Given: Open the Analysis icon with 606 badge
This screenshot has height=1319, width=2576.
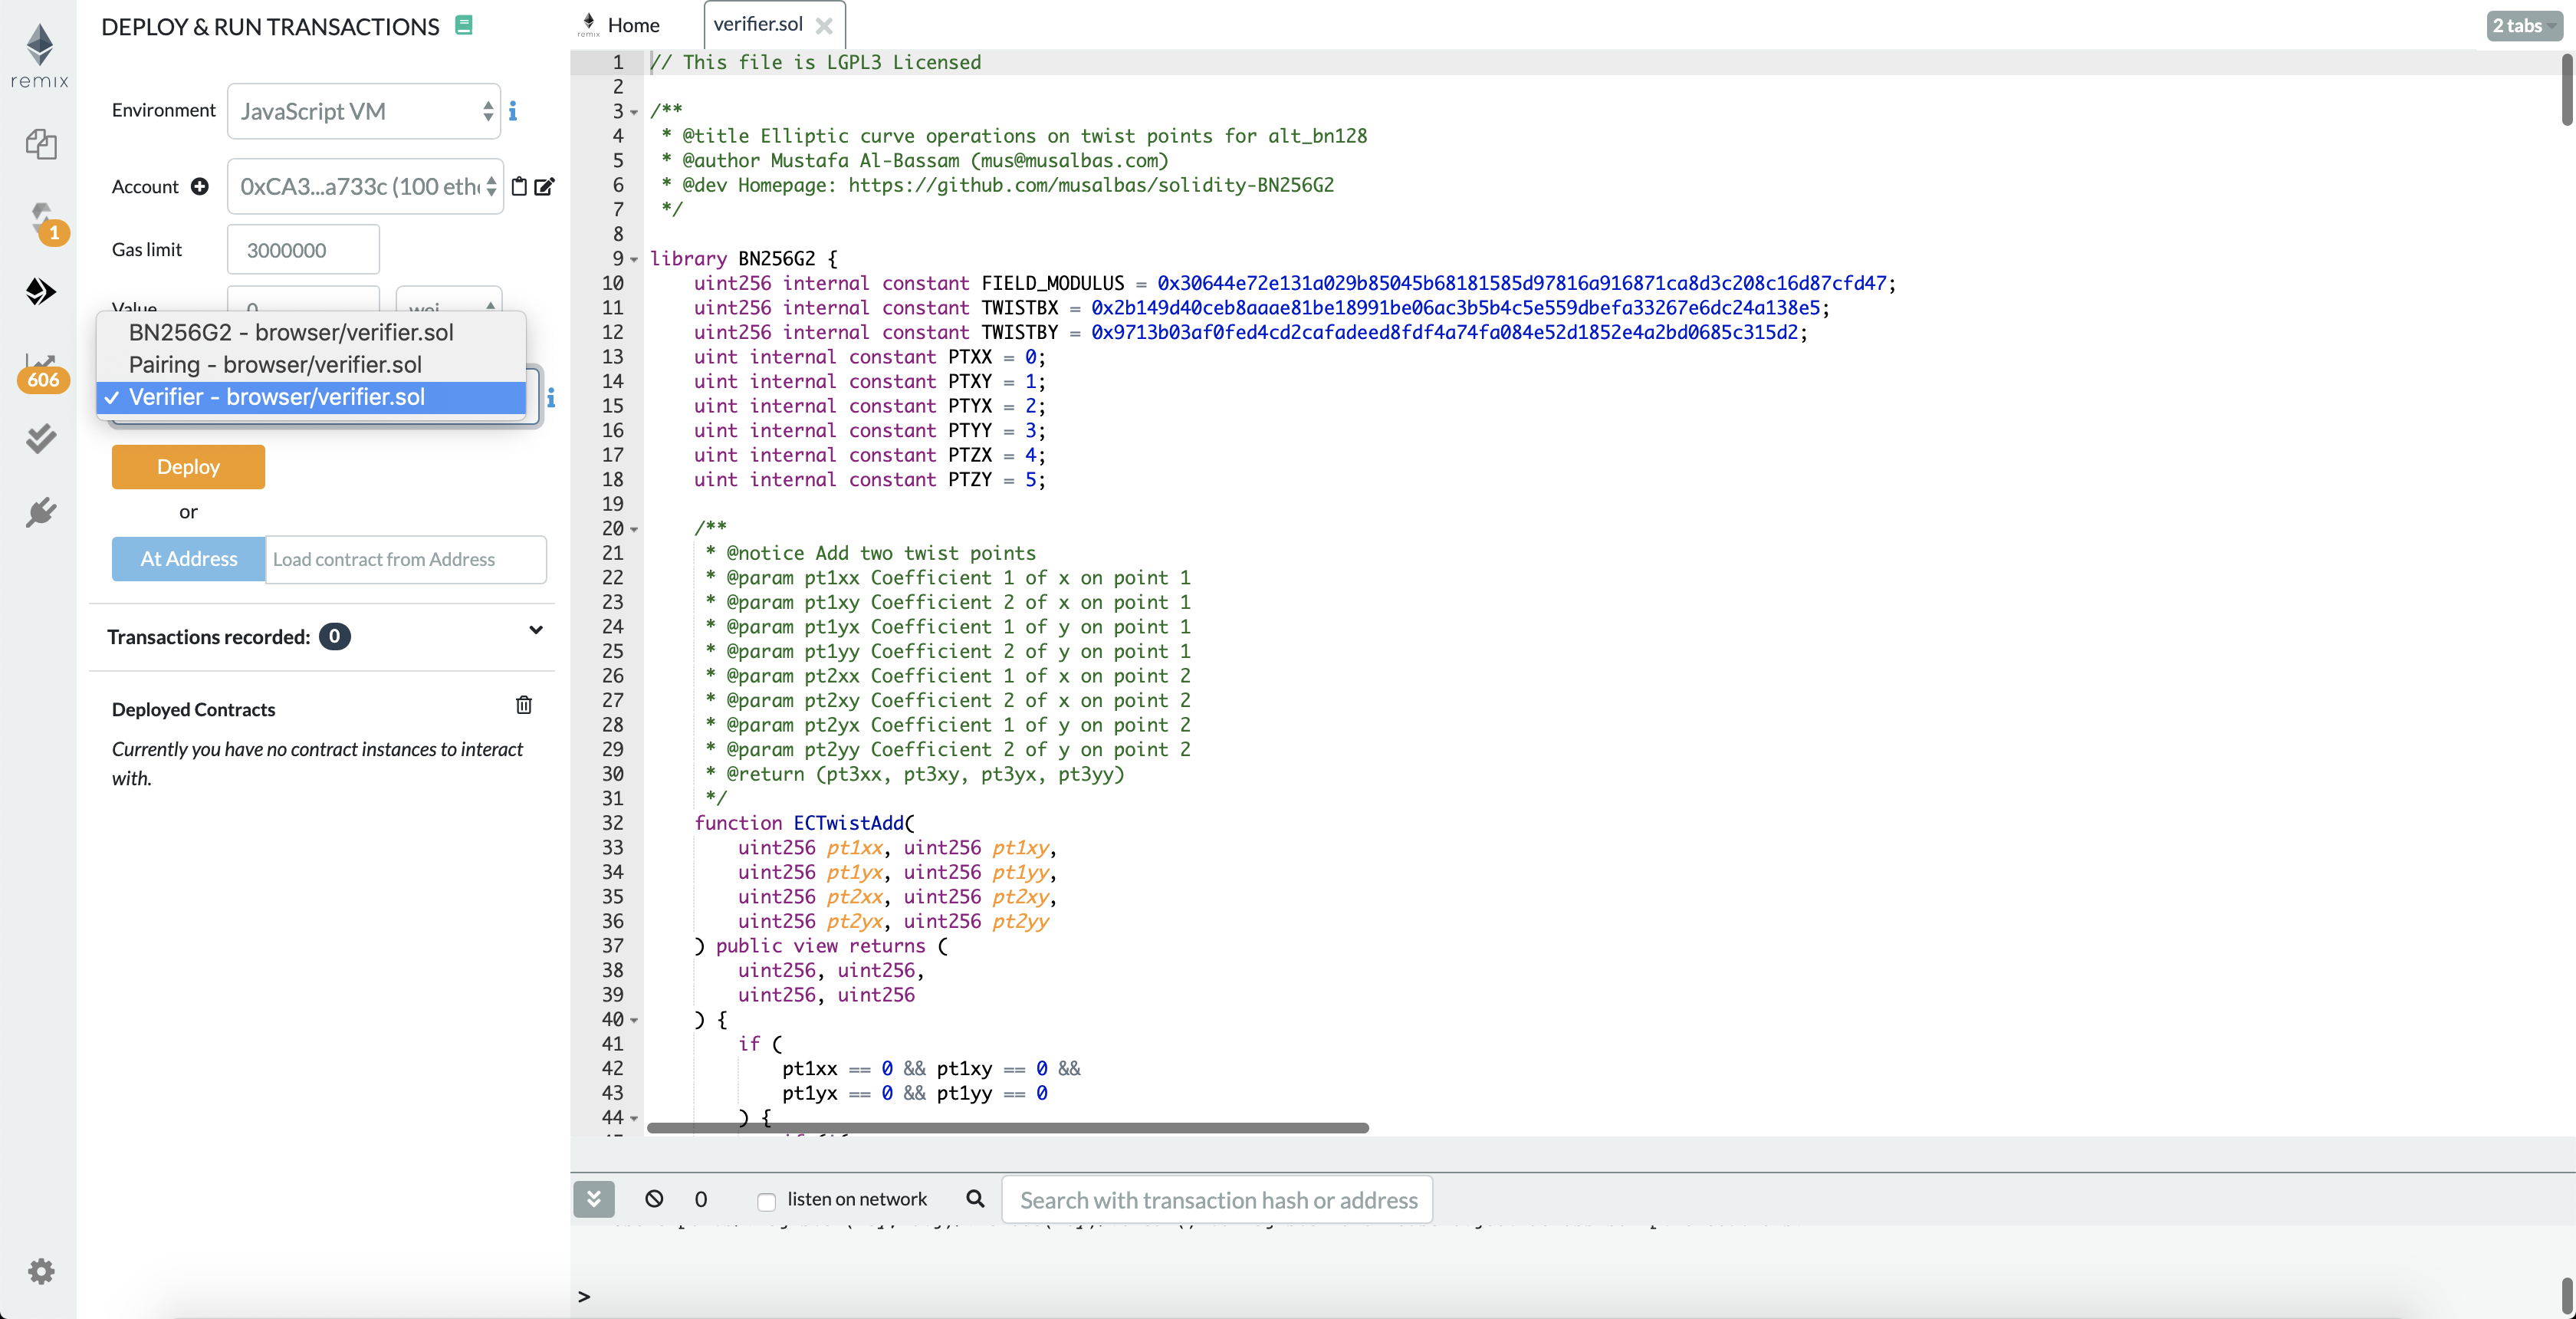Looking at the screenshot, I should pyautogui.click(x=42, y=369).
